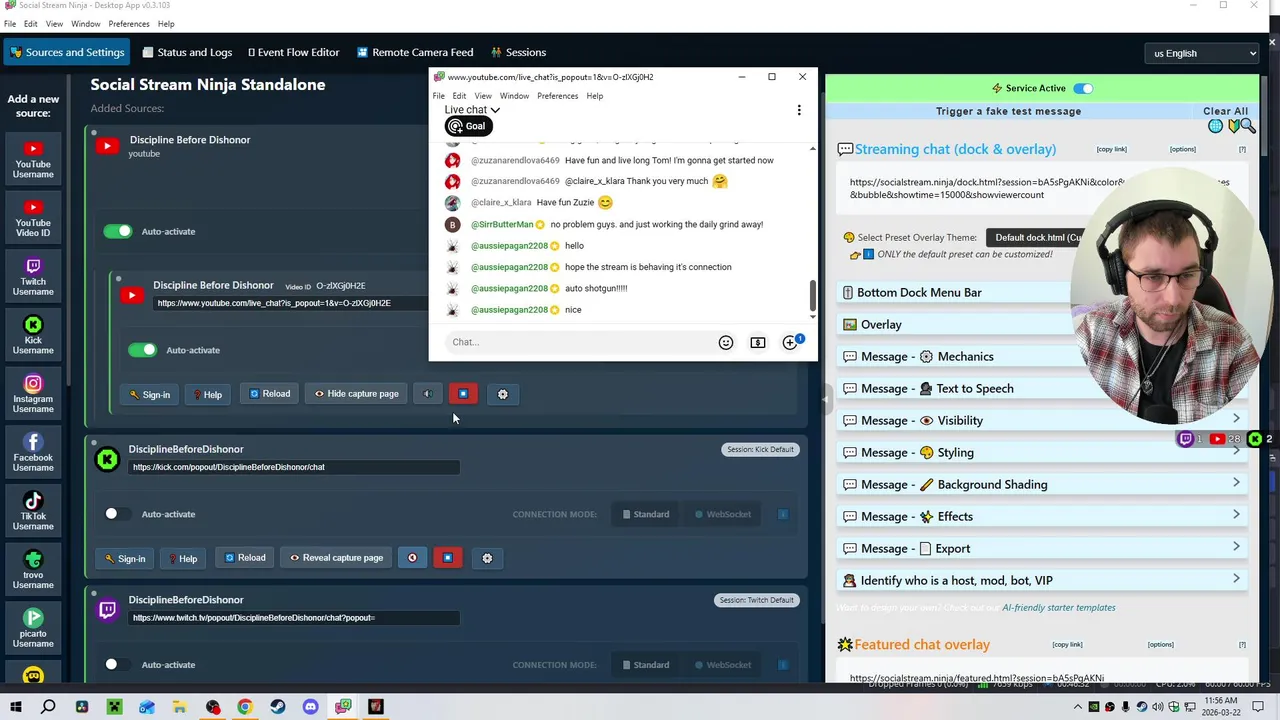This screenshot has height=720, width=1280.
Task: Open the Minecraft icon in the taskbar
Action: click(x=114, y=707)
